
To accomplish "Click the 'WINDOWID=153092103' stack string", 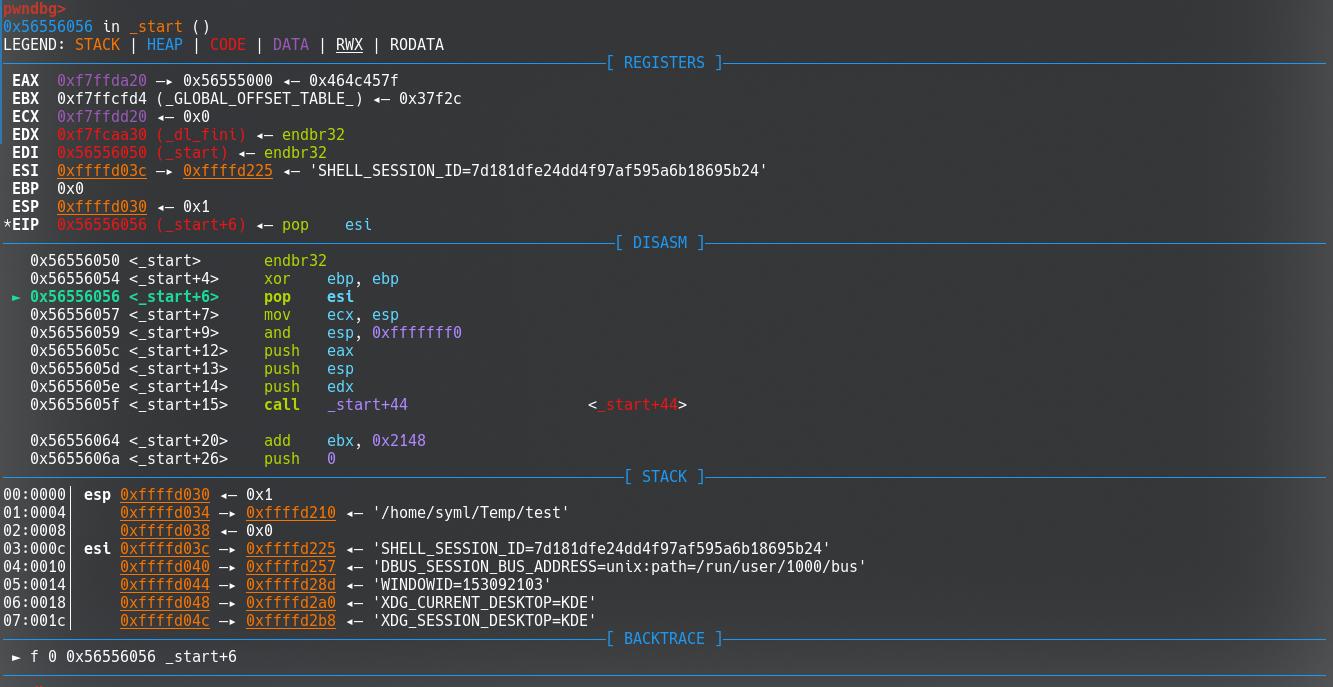I will [461, 584].
